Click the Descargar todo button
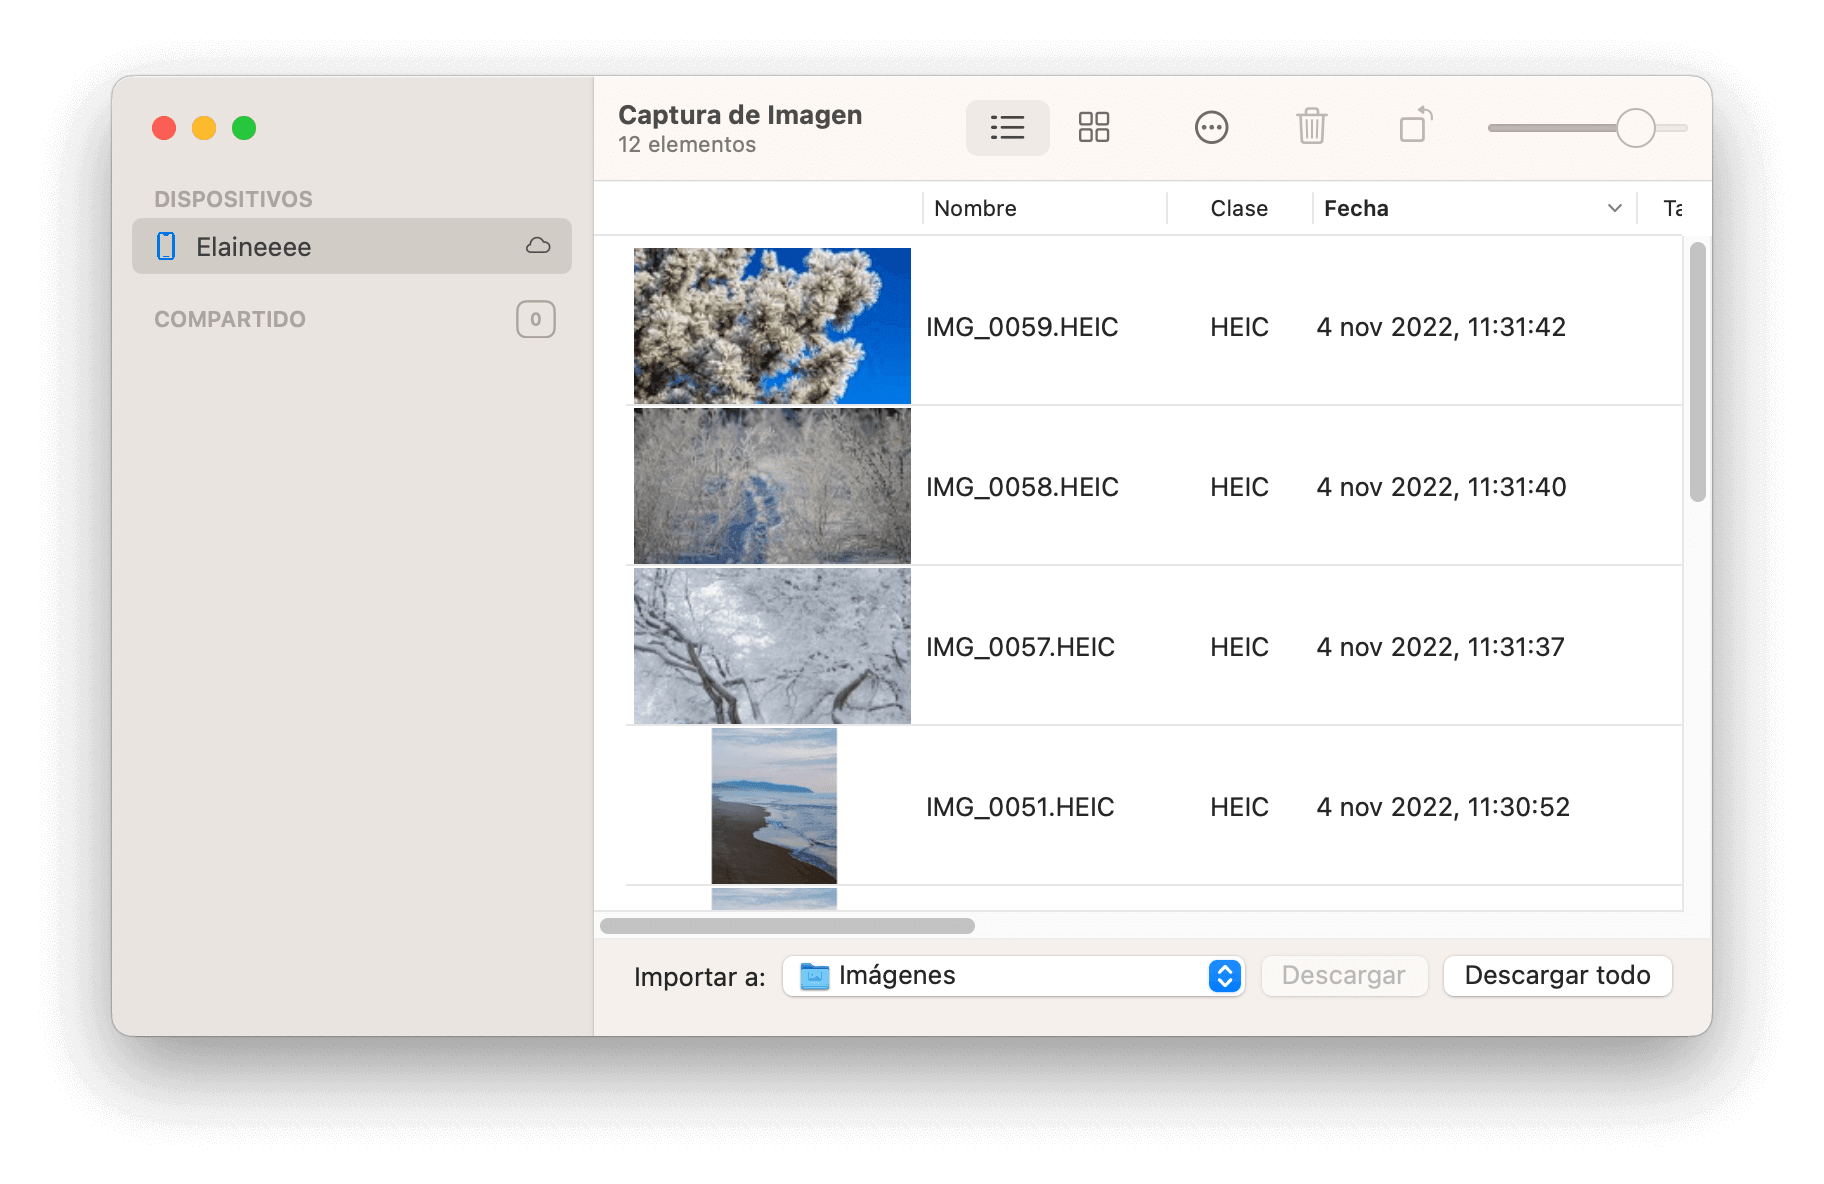The width and height of the screenshot is (1824, 1184). (x=1557, y=976)
